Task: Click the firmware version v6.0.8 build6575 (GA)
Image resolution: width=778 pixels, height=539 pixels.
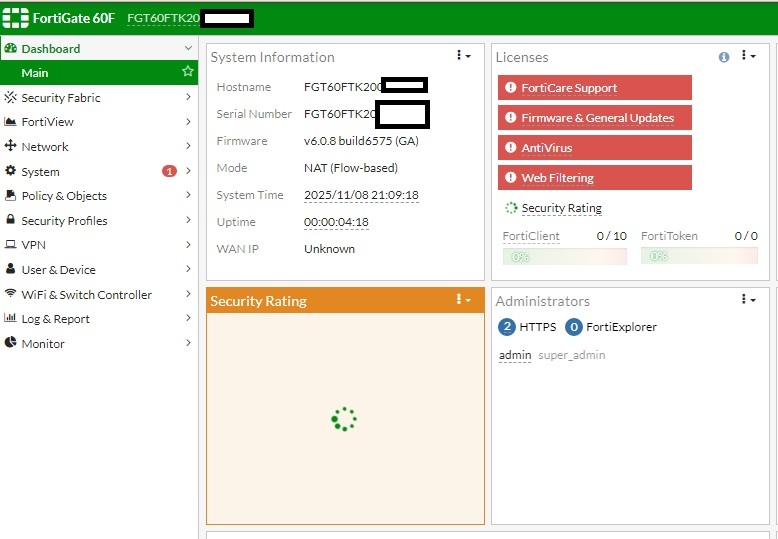Action: [x=361, y=141]
